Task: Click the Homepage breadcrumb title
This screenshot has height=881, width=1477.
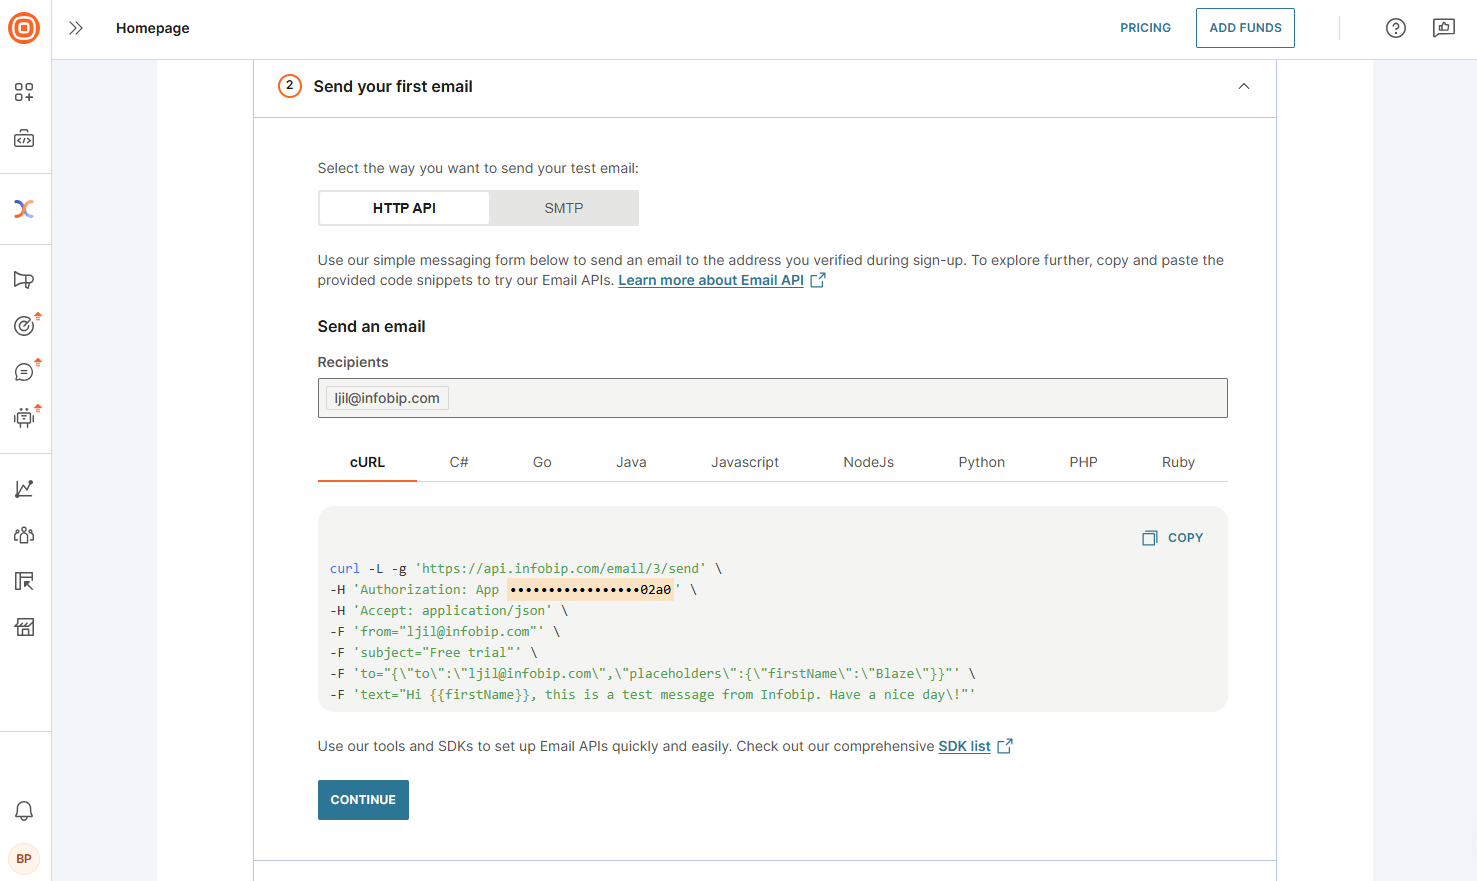Action: click(x=153, y=28)
